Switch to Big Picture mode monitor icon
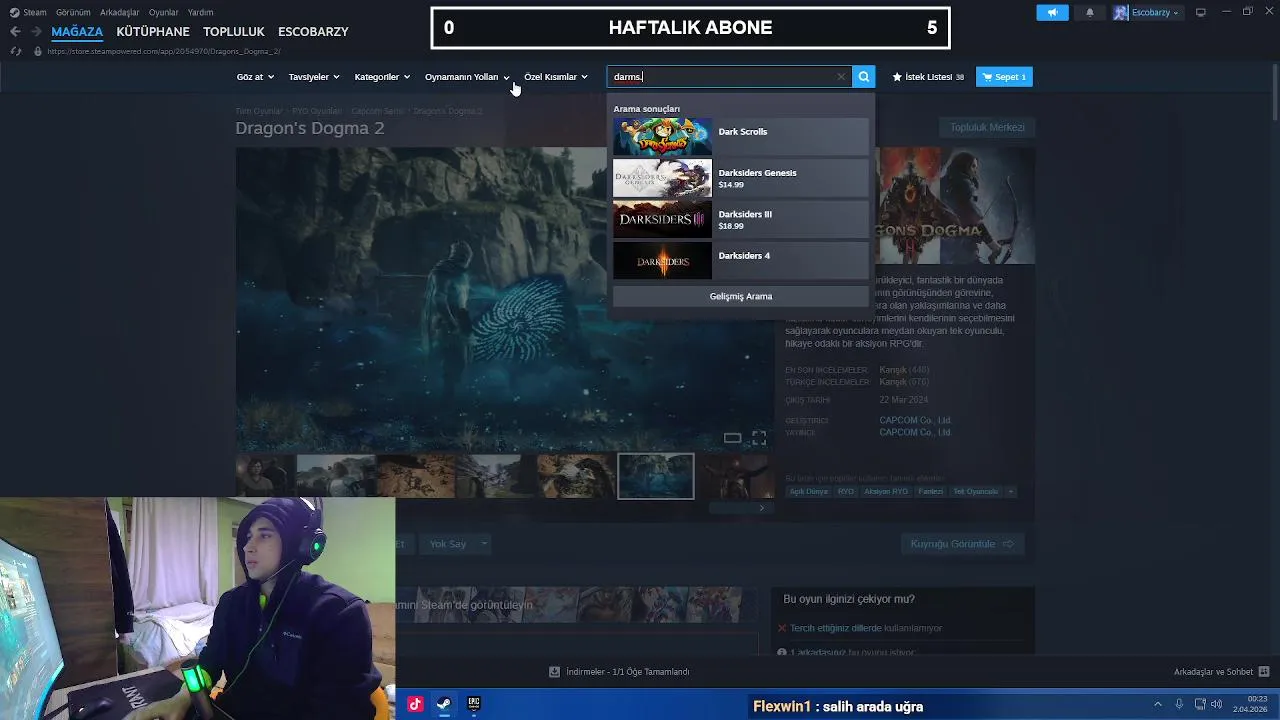Screen dimensions: 1280x720 (x=1201, y=12)
